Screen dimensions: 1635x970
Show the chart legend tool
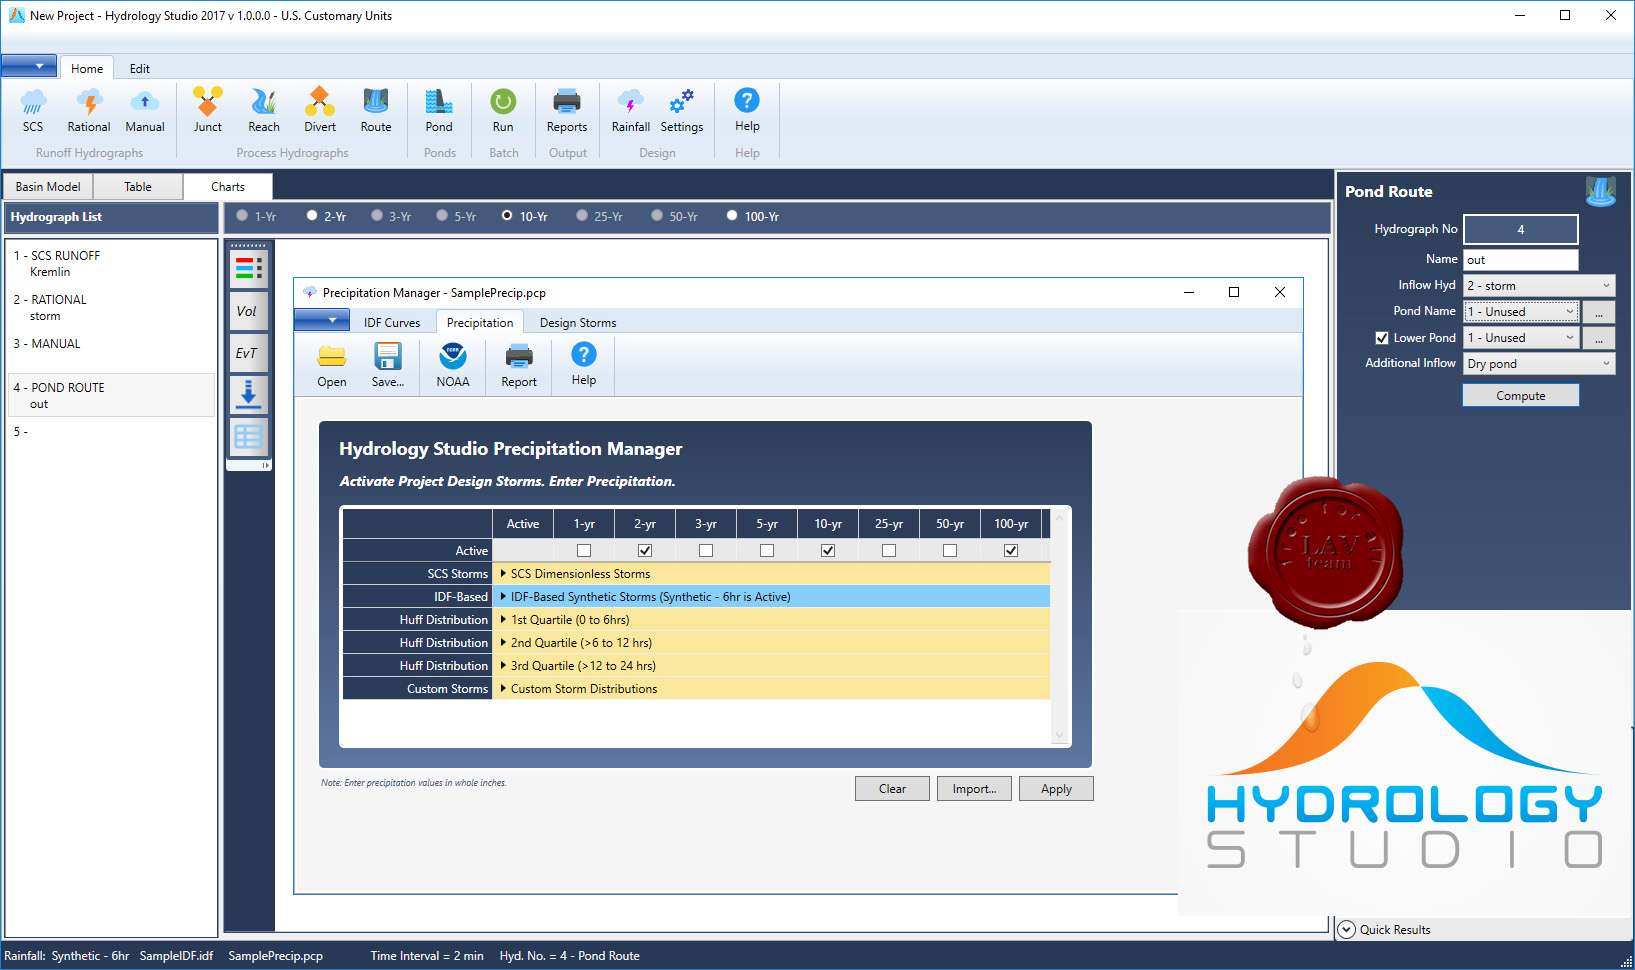coord(248,268)
